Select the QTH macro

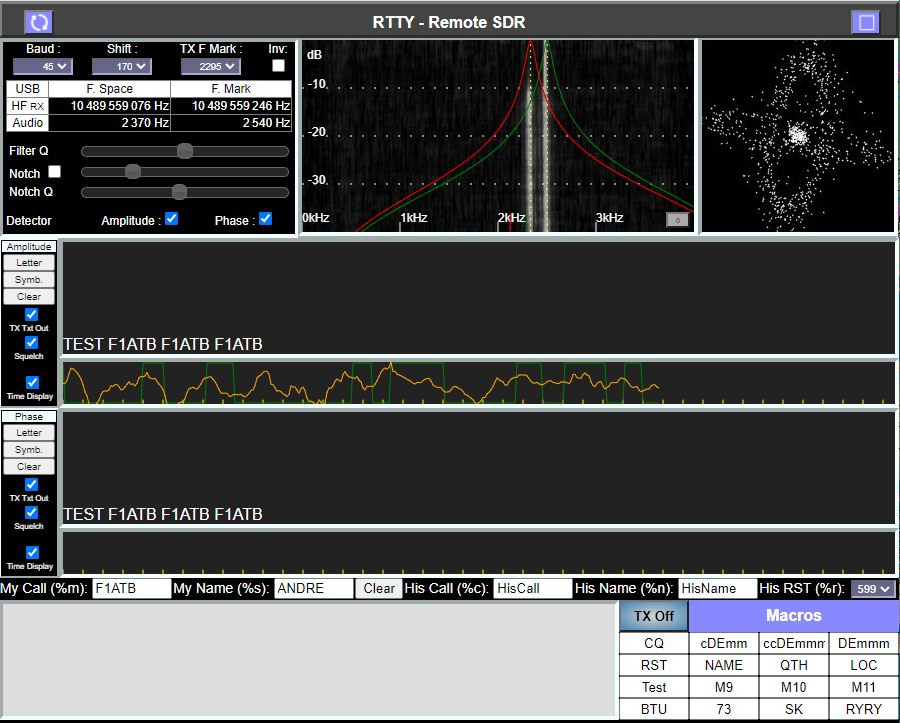[x=794, y=666]
